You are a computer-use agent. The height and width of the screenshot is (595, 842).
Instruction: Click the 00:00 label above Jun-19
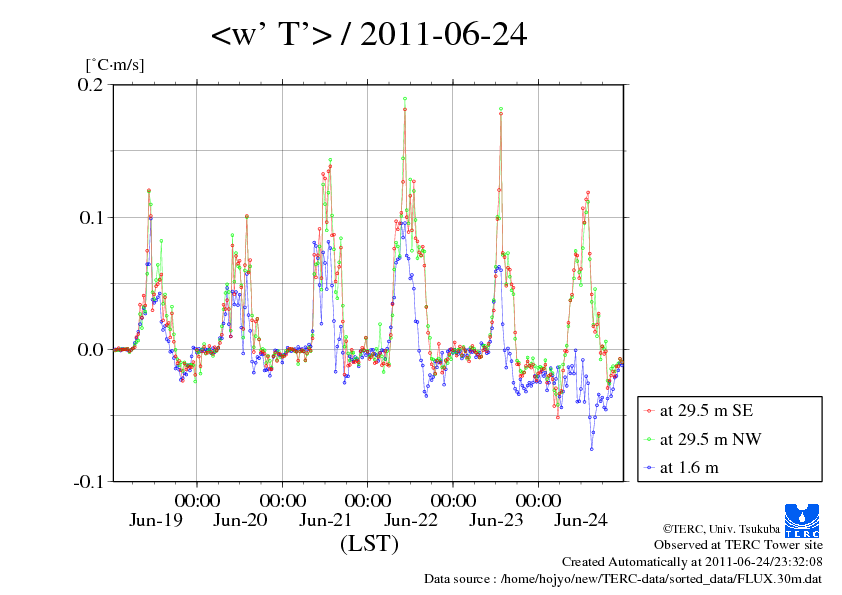(x=197, y=500)
